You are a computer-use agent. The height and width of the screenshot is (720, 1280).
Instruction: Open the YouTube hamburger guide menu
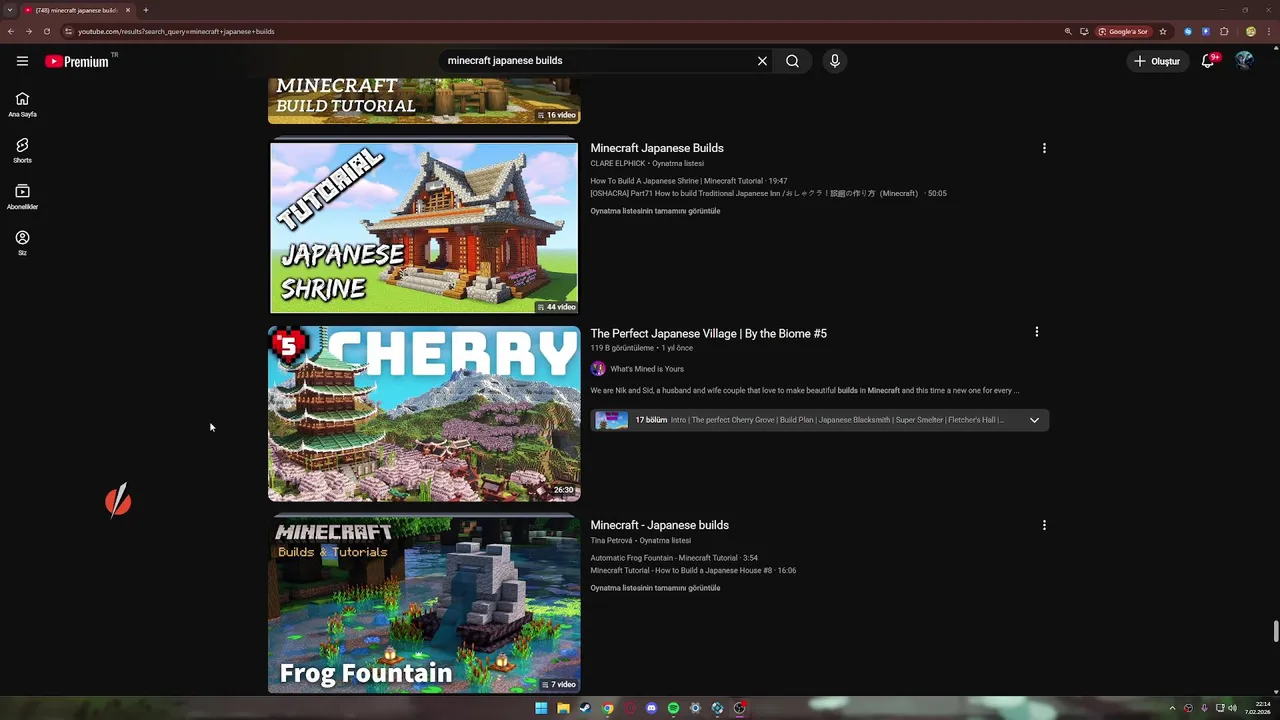click(22, 61)
